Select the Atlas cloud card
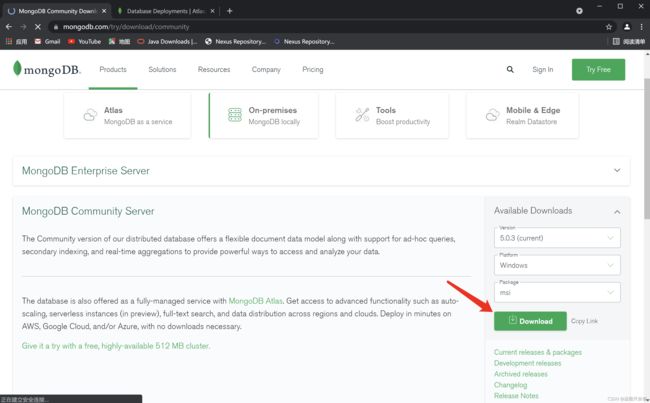This screenshot has height=403, width=650. (127, 115)
